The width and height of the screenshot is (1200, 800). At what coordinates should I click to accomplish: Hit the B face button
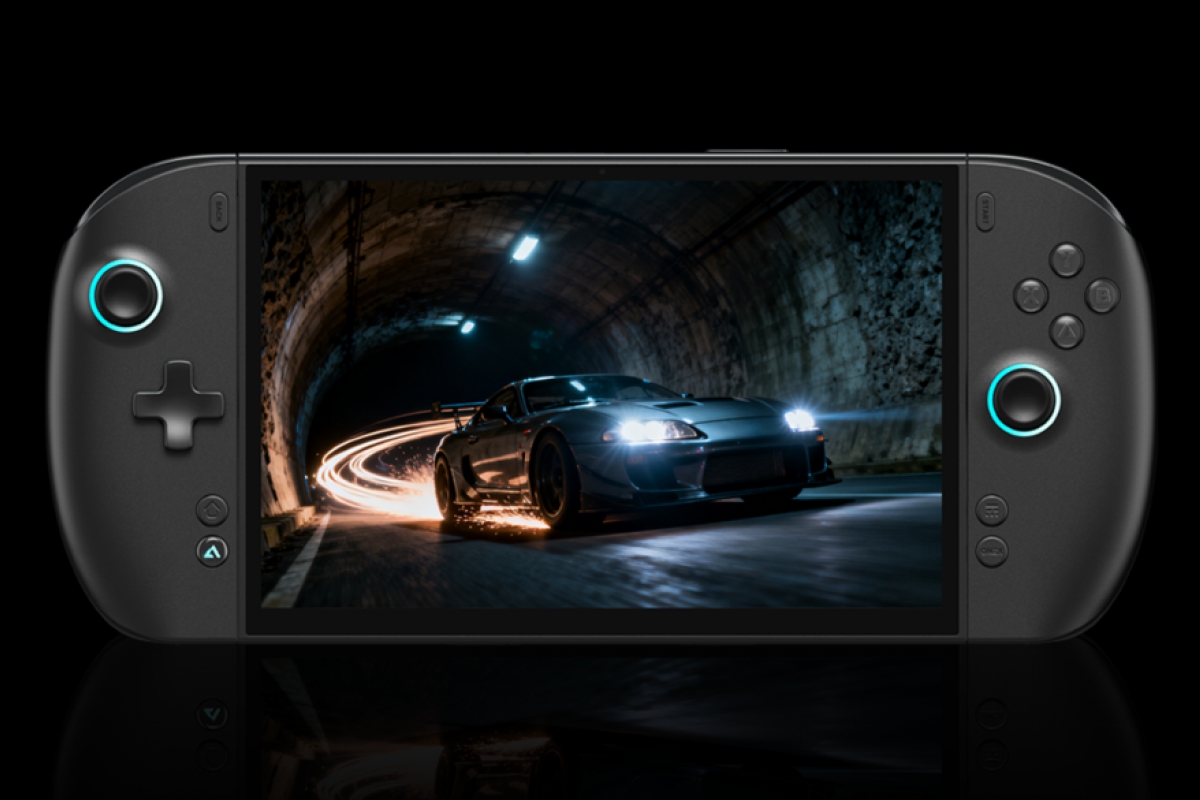point(1102,295)
